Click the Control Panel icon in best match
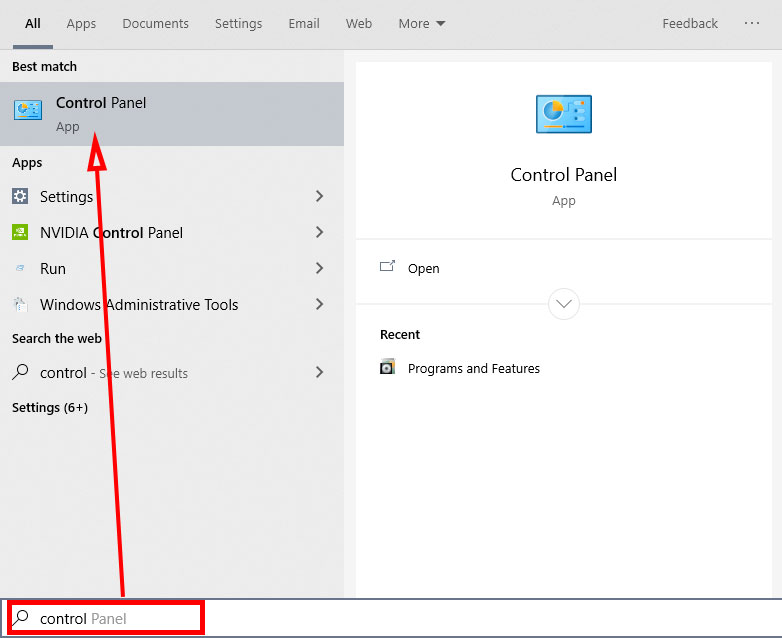This screenshot has height=638, width=782. (27, 110)
